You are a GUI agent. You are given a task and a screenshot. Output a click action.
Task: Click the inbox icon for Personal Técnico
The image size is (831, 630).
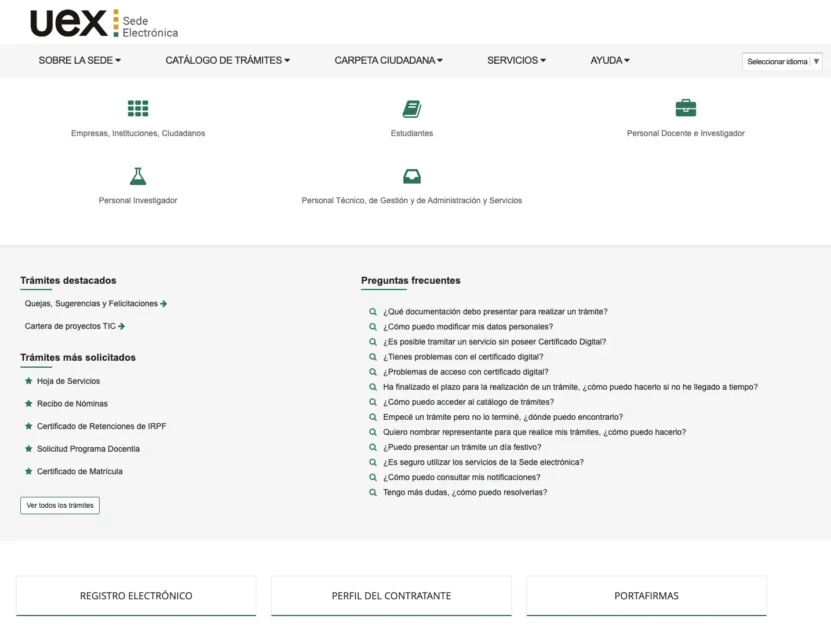[x=412, y=176]
